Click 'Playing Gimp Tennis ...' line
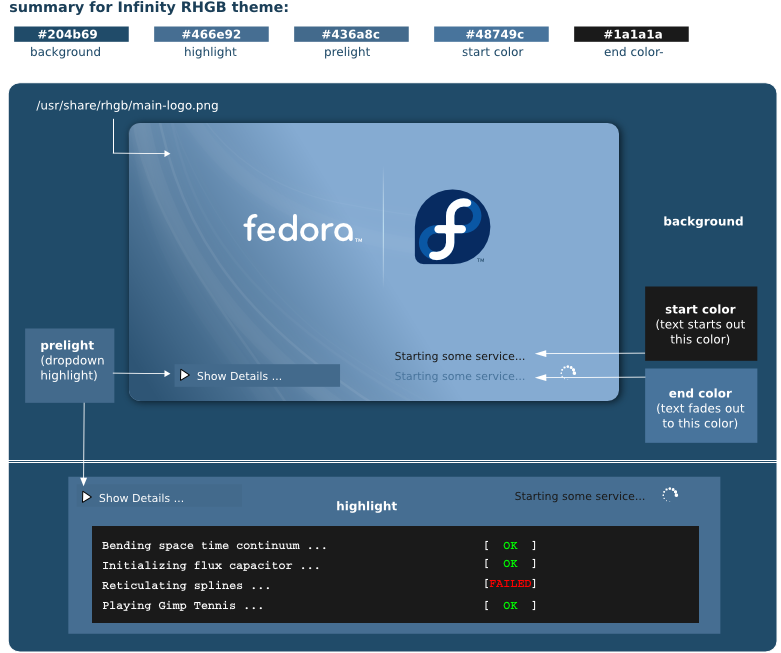 click(182, 605)
